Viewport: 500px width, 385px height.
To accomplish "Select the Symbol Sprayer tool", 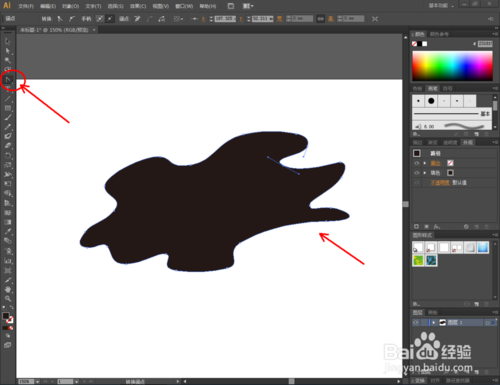I will [8, 251].
